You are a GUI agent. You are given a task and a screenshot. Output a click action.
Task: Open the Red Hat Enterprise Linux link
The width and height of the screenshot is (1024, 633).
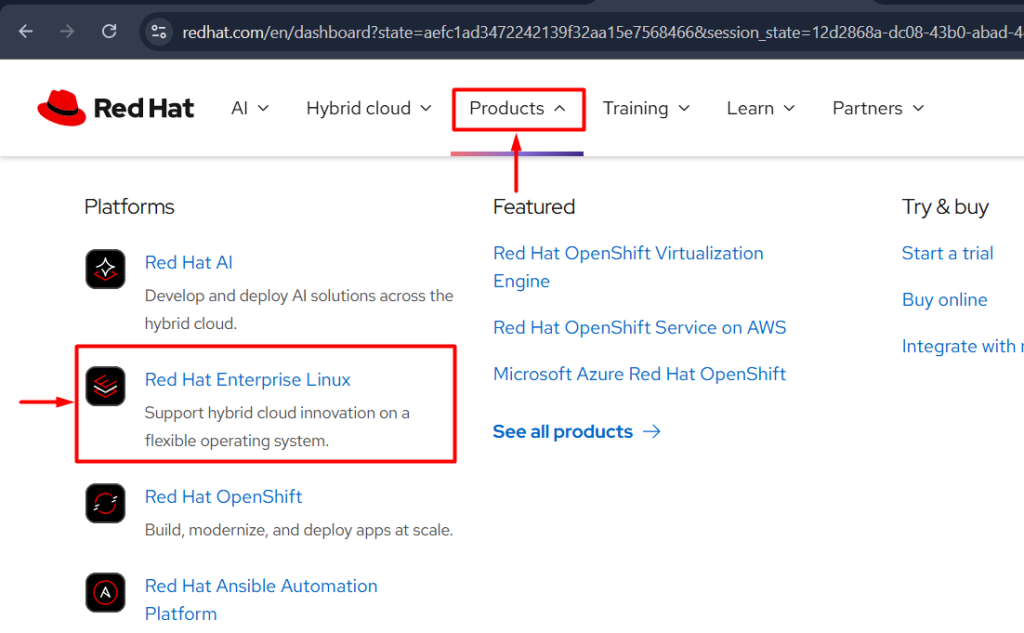pos(248,380)
